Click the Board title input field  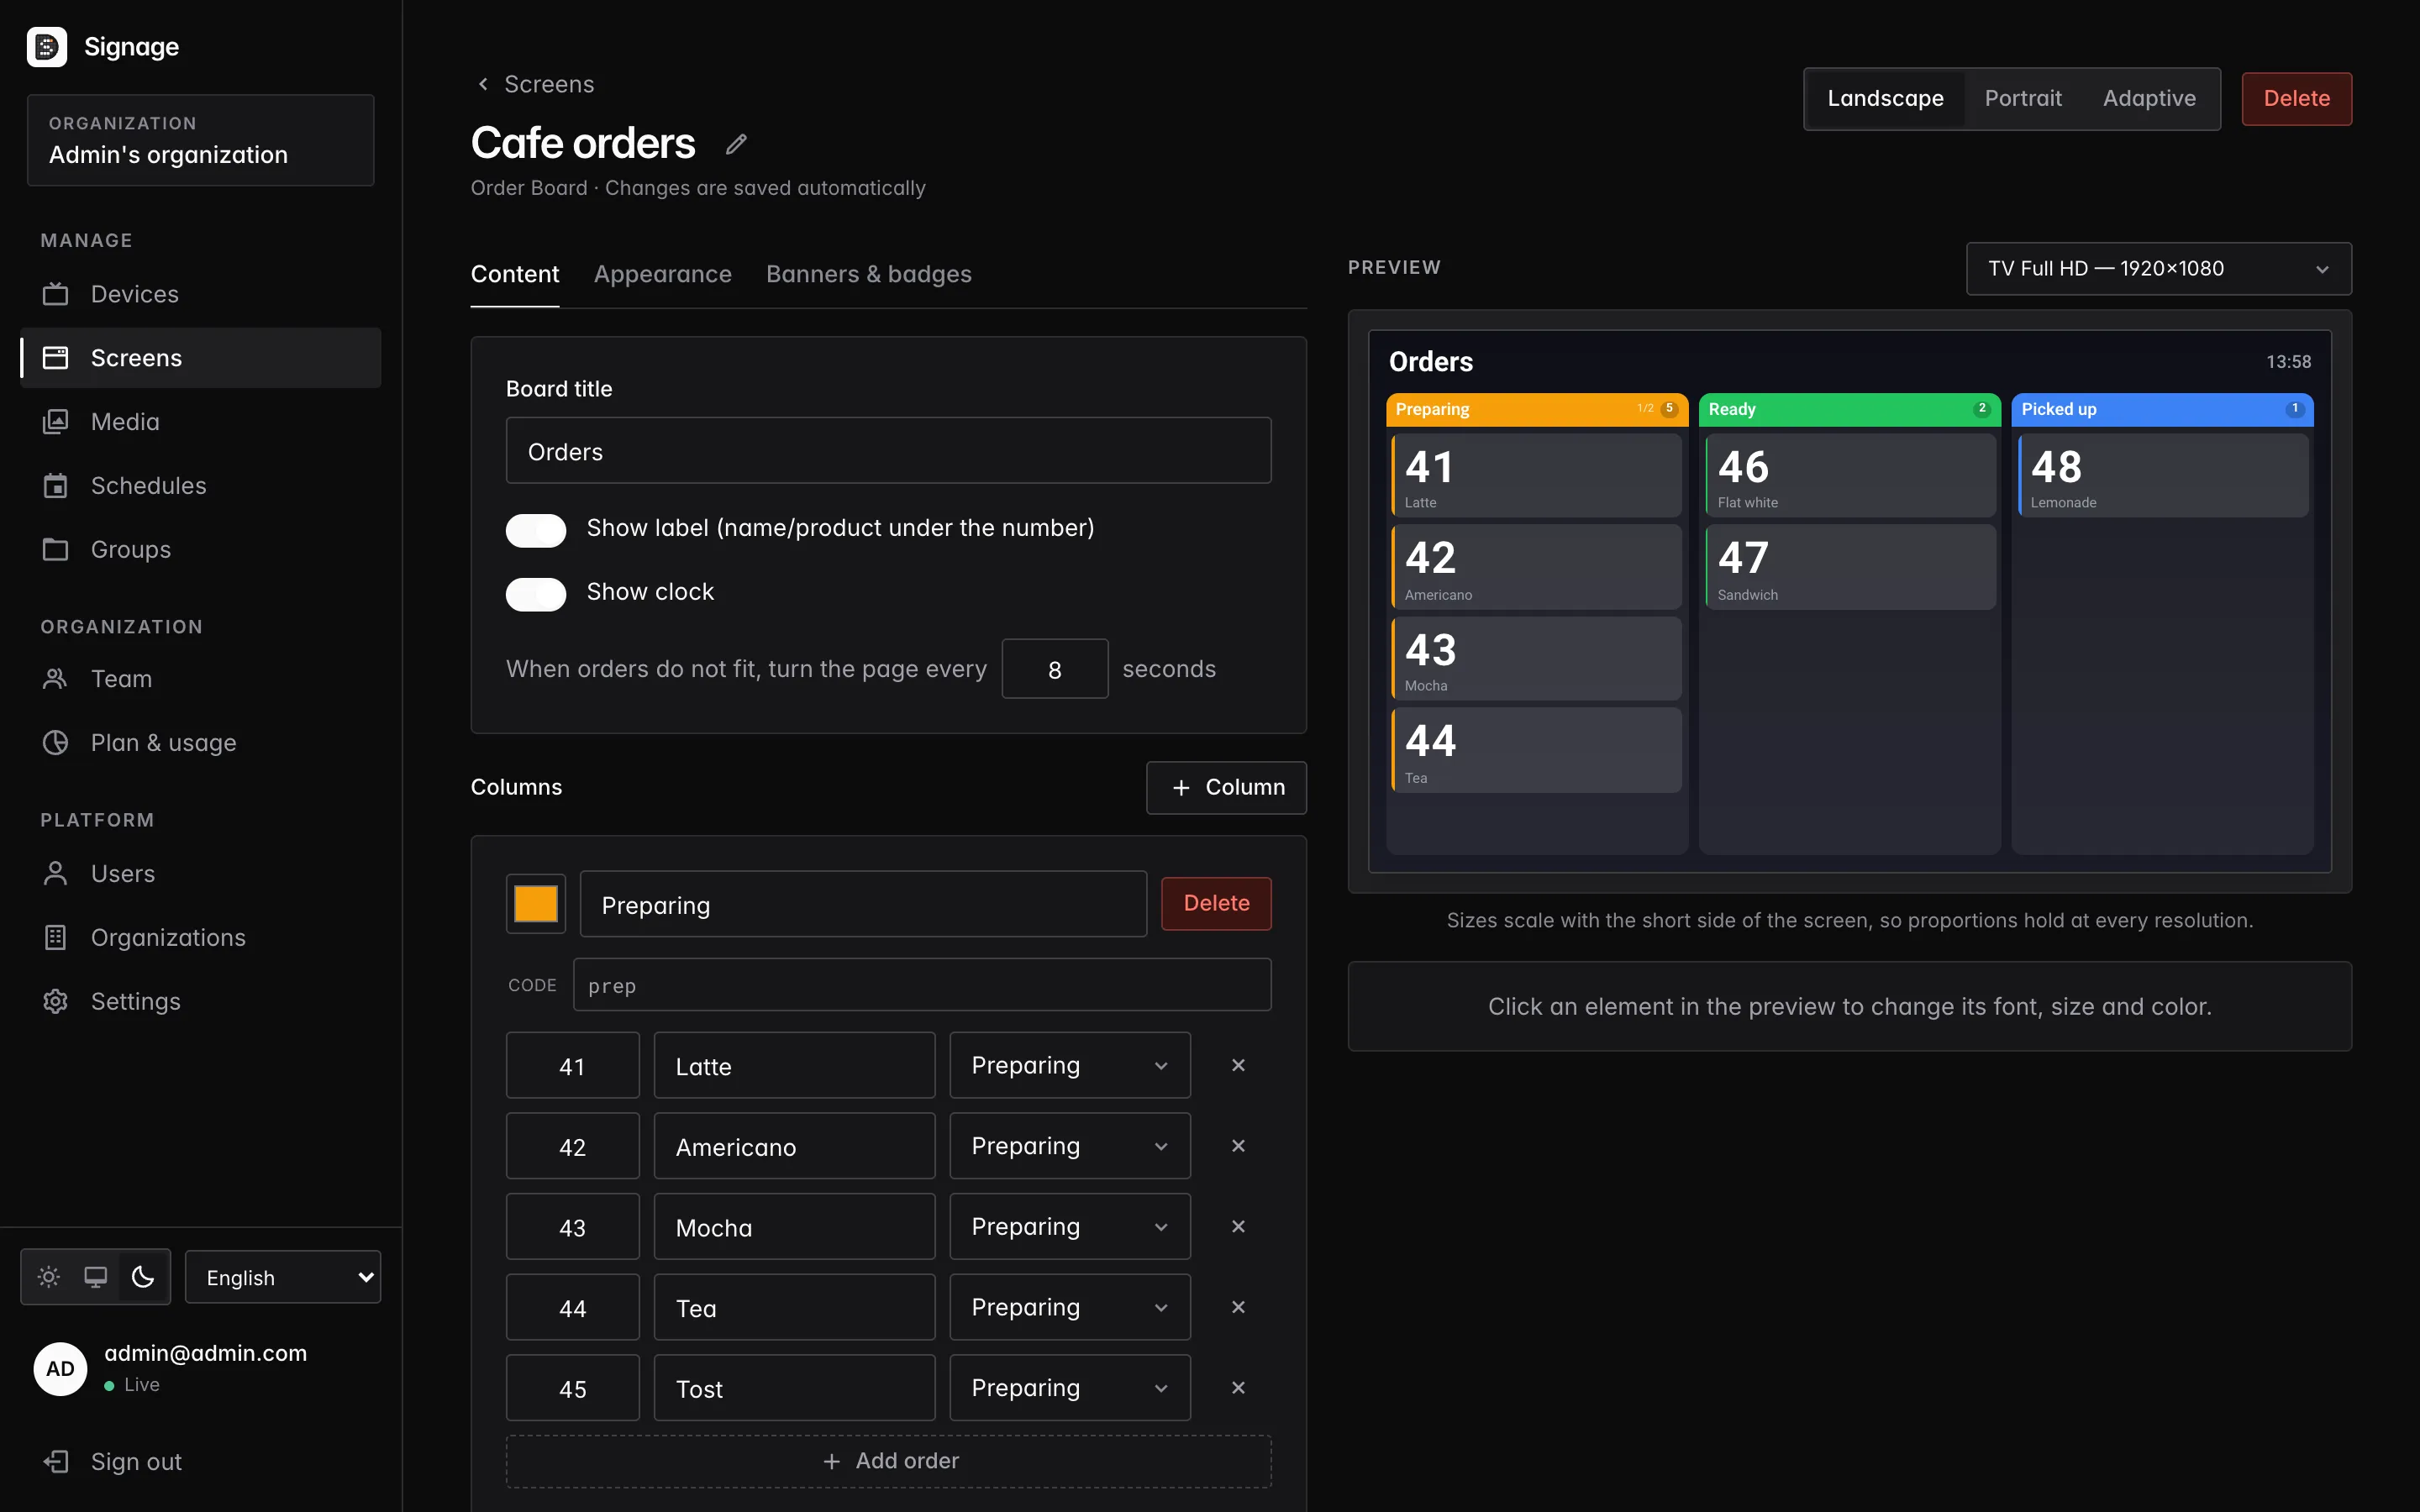coord(888,451)
